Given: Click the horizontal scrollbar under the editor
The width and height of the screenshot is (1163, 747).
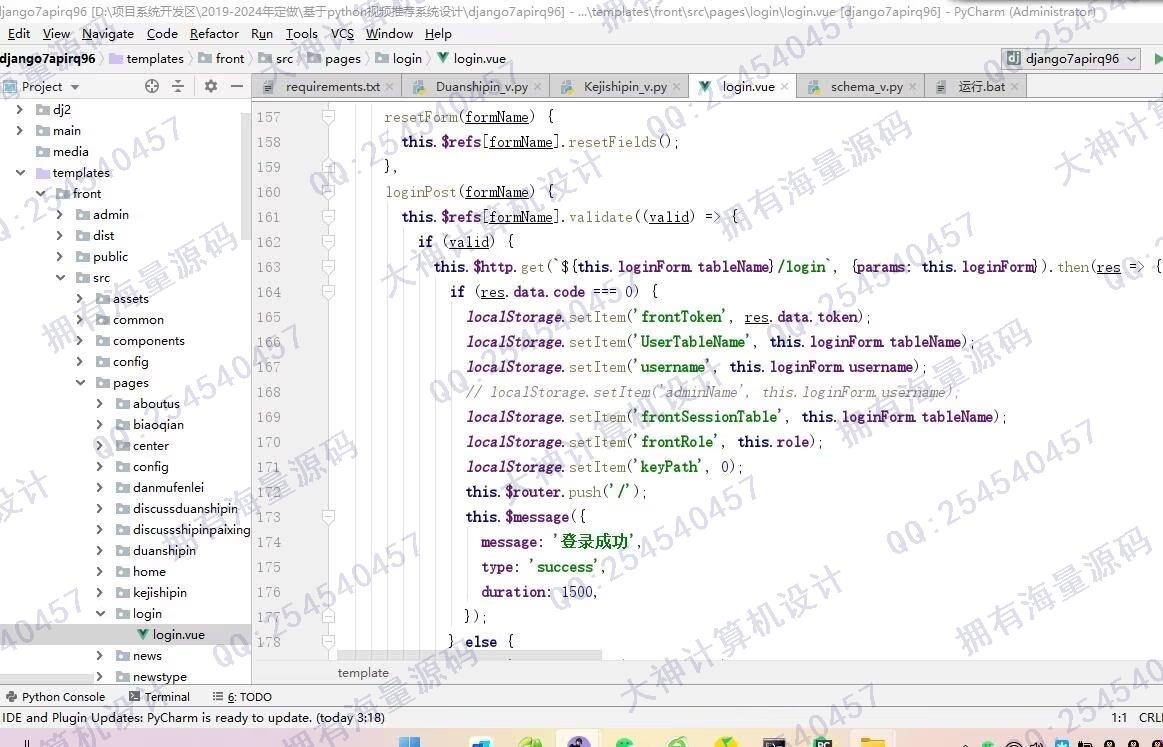Looking at the screenshot, I should pos(470,656).
